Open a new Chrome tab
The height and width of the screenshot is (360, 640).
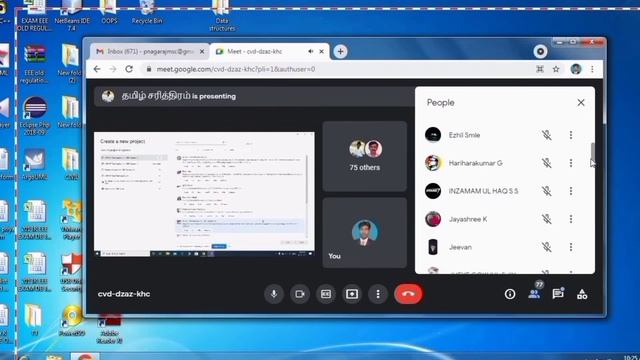(x=340, y=51)
